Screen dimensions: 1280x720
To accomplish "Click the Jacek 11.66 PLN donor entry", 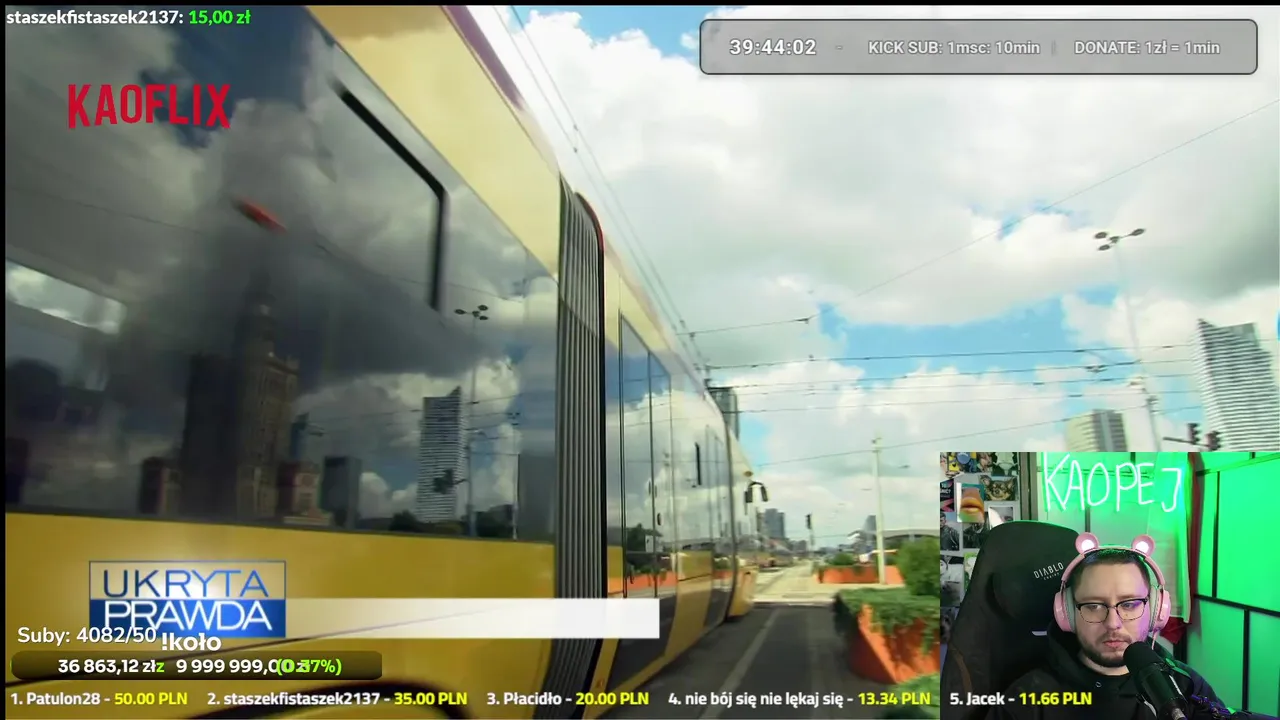I will 1020,699.
